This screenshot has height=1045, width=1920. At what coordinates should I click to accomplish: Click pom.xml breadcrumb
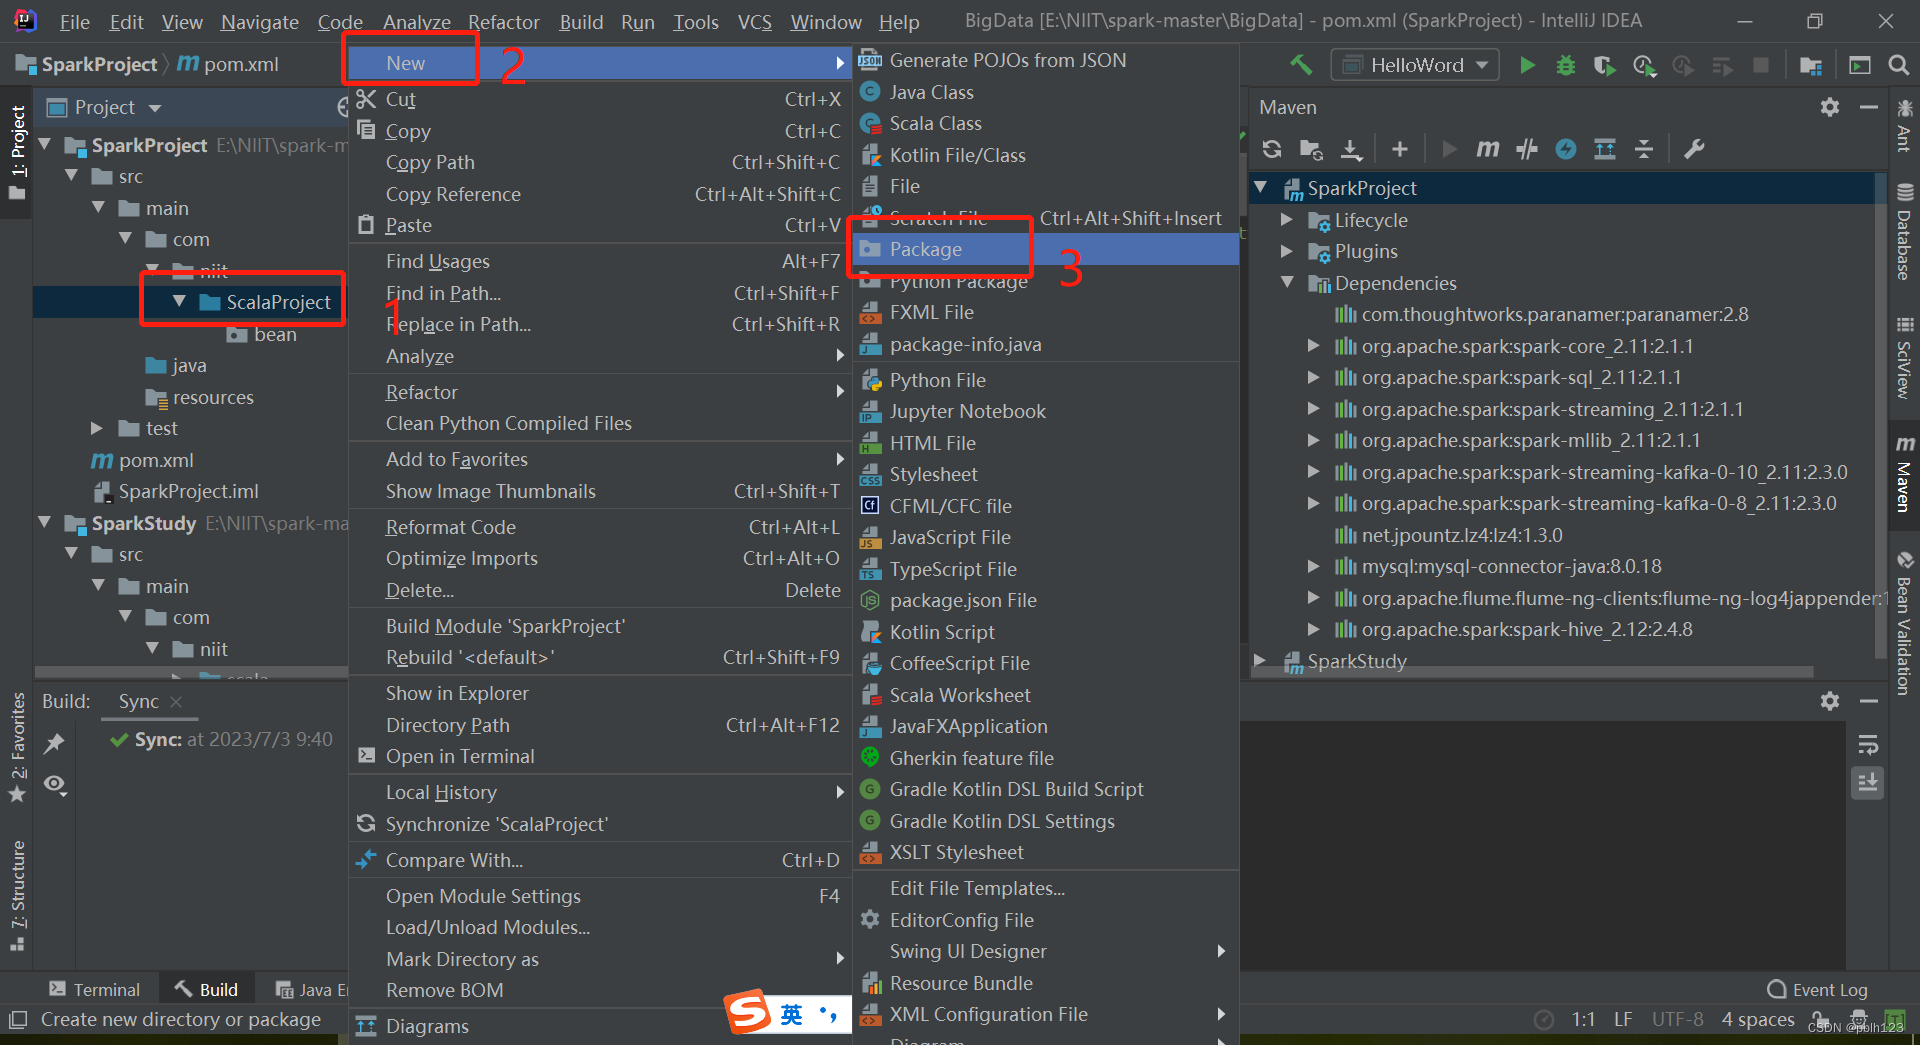pyautogui.click(x=228, y=64)
